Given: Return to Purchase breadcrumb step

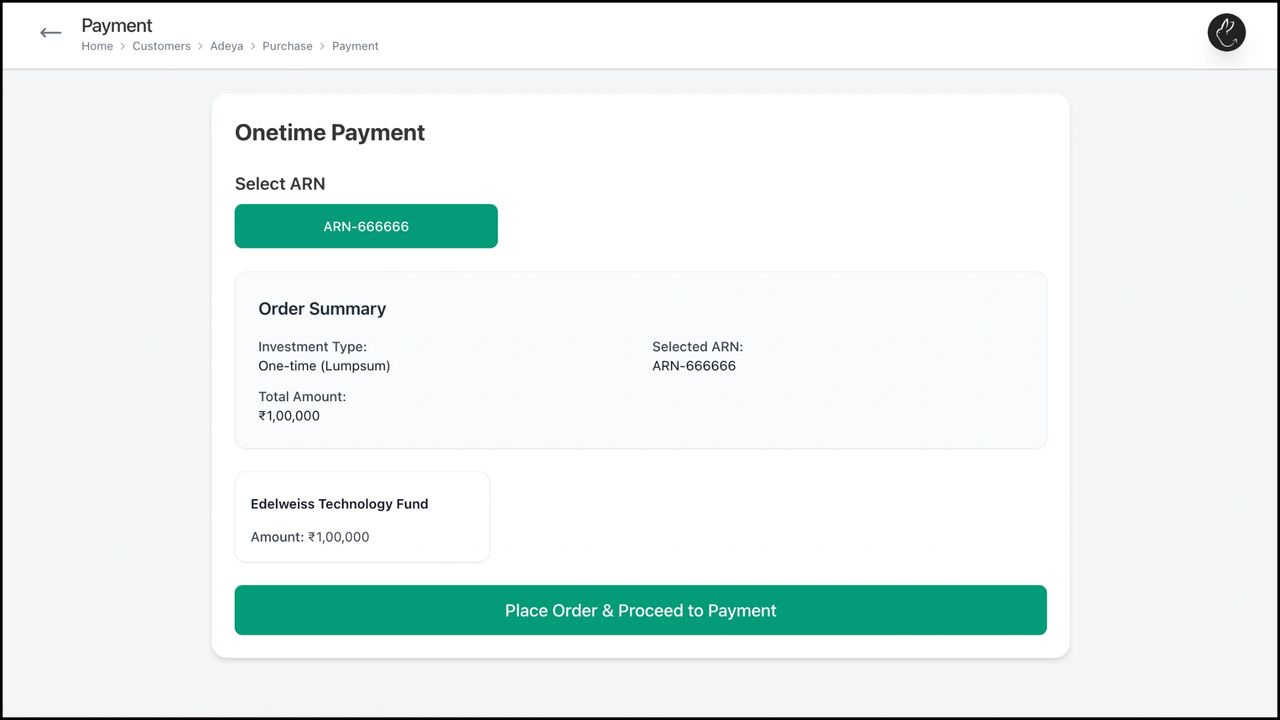Looking at the screenshot, I should click(x=287, y=46).
